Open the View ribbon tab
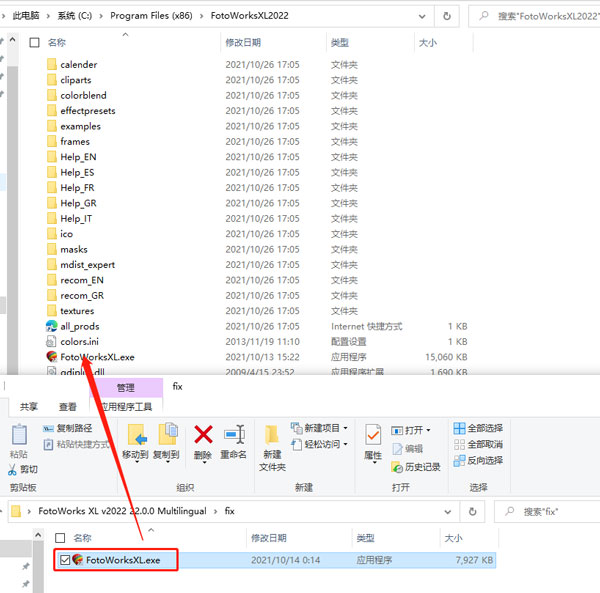Image resolution: width=600 pixels, height=593 pixels. pos(68,407)
